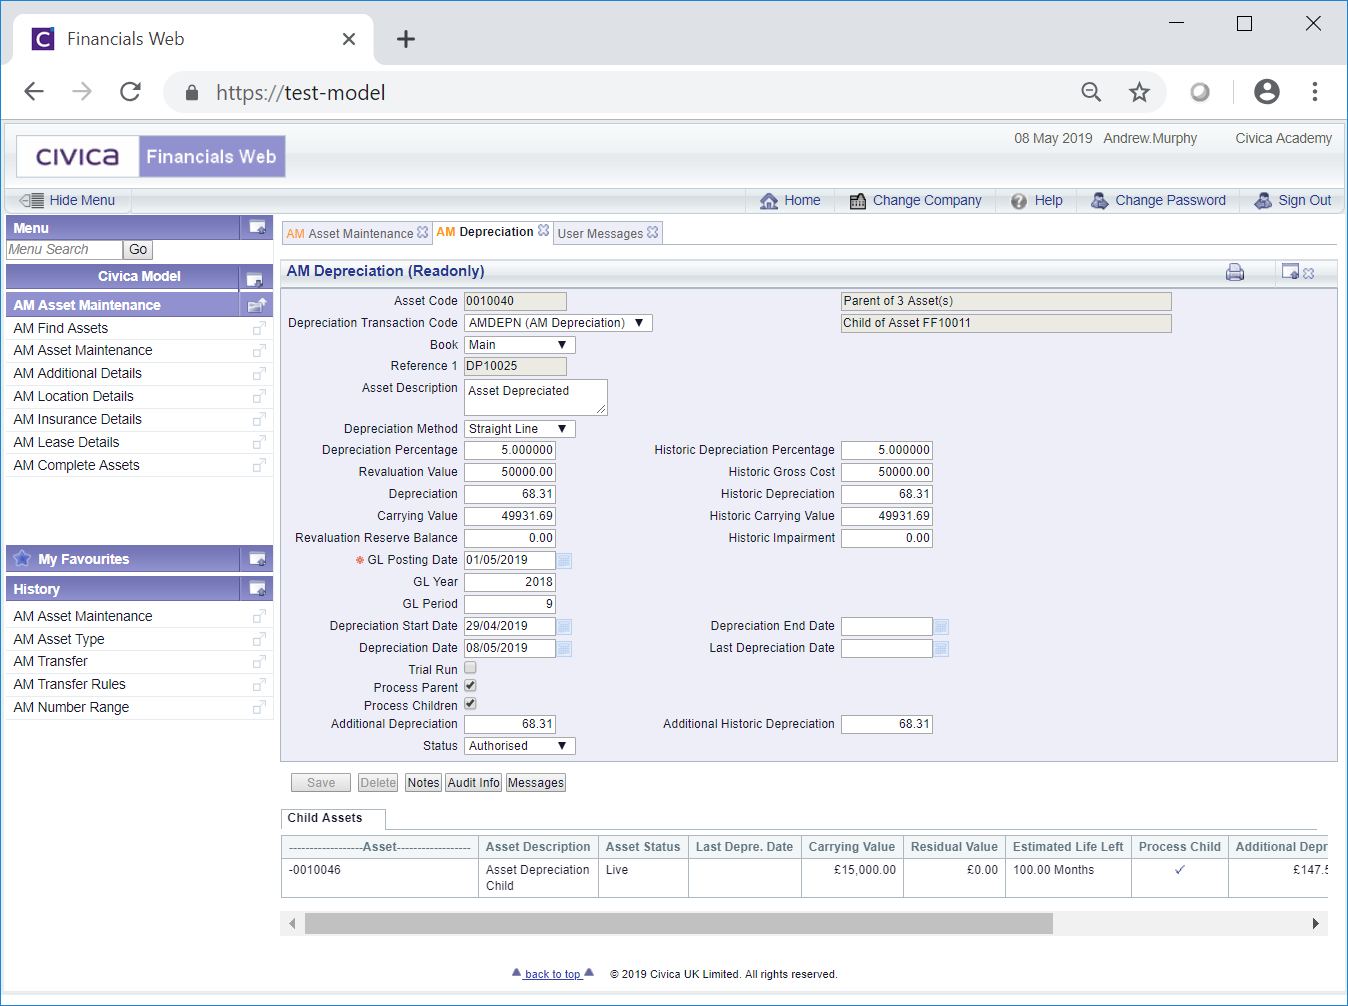Close the AM Asset Maintenance tab
This screenshot has height=1006, width=1348.
[423, 232]
